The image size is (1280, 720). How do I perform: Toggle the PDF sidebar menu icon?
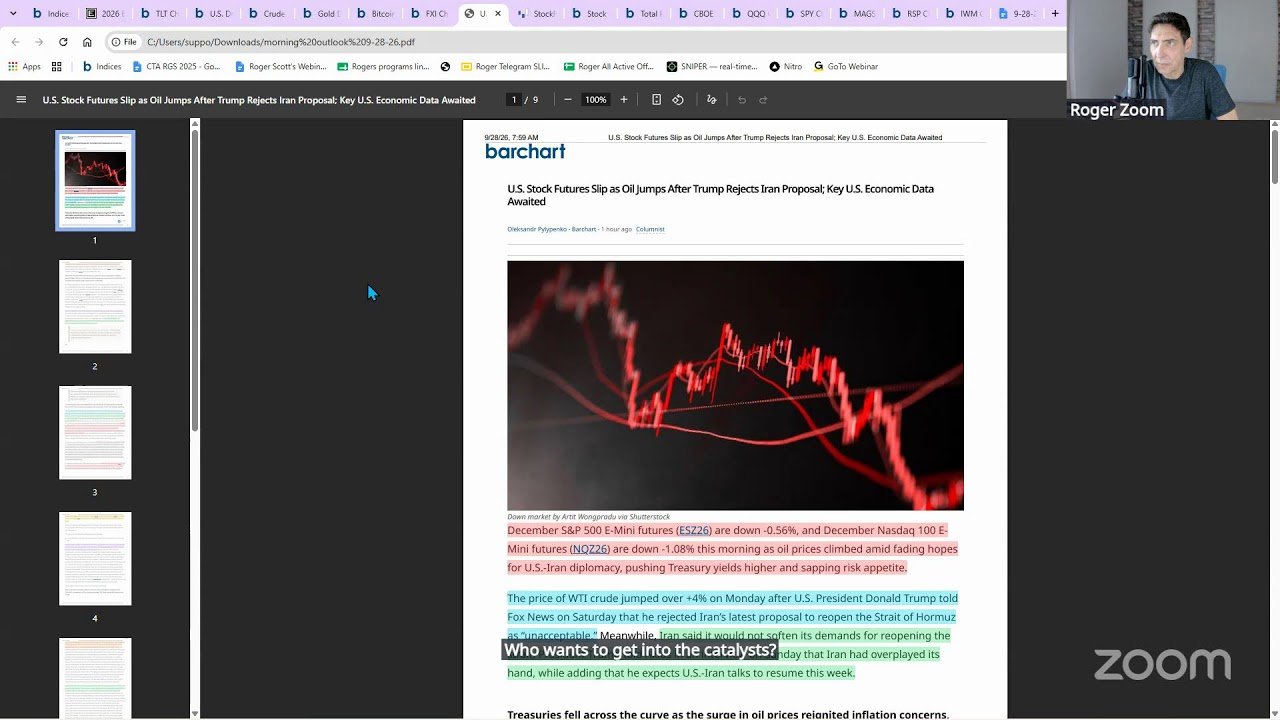tap(21, 100)
